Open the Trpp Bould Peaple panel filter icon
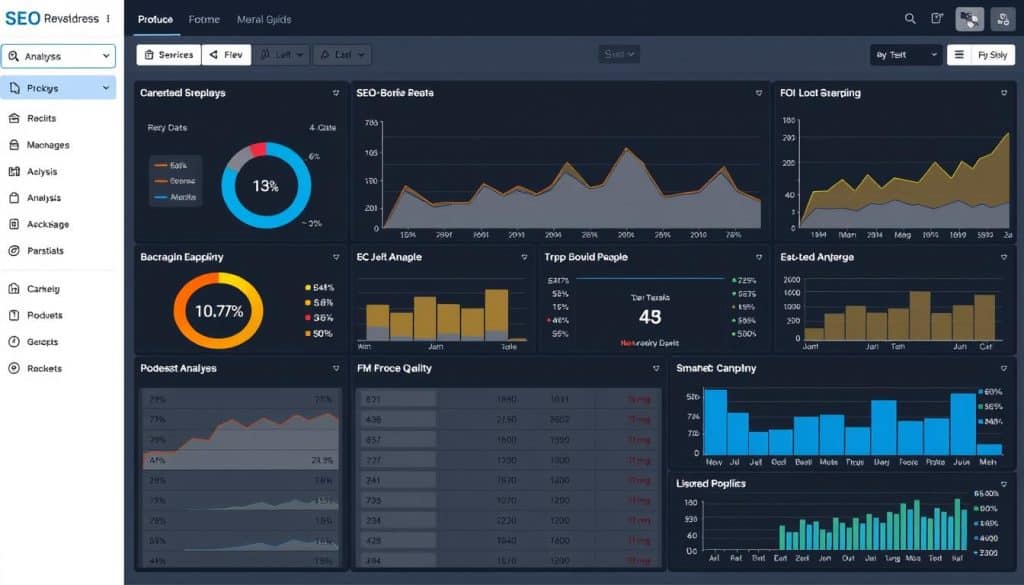Image resolution: width=1024 pixels, height=585 pixels. (x=759, y=257)
